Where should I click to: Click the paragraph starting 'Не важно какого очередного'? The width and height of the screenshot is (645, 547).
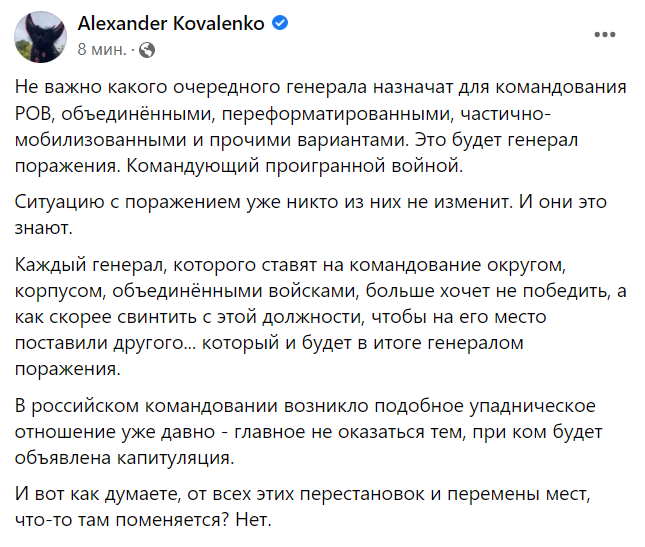(321, 126)
